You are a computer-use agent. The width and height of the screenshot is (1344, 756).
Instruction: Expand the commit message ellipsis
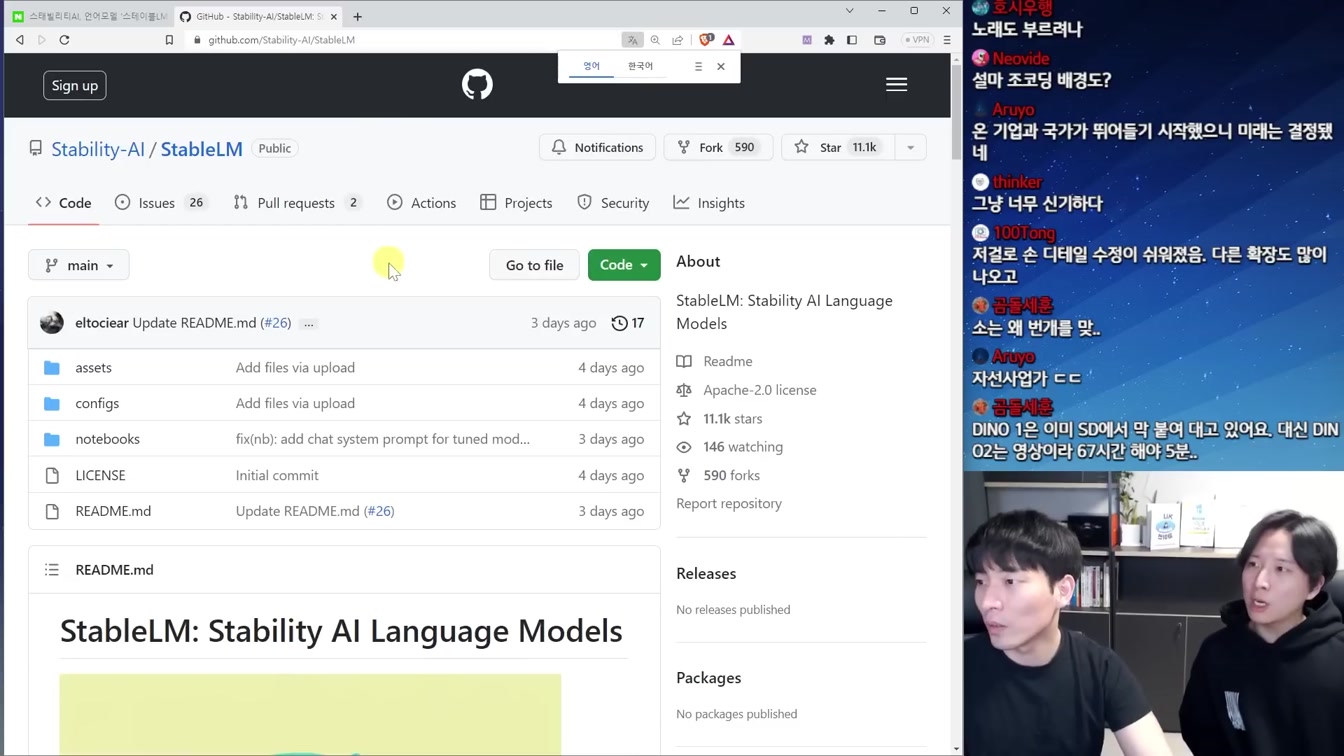(x=309, y=324)
